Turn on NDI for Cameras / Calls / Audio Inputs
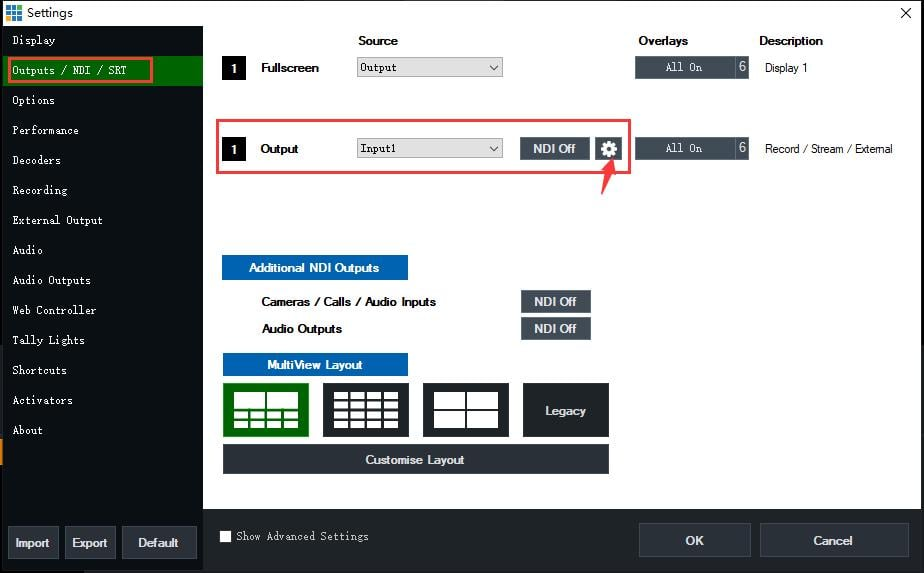Screen dimensions: 924x573 [x=555, y=301]
